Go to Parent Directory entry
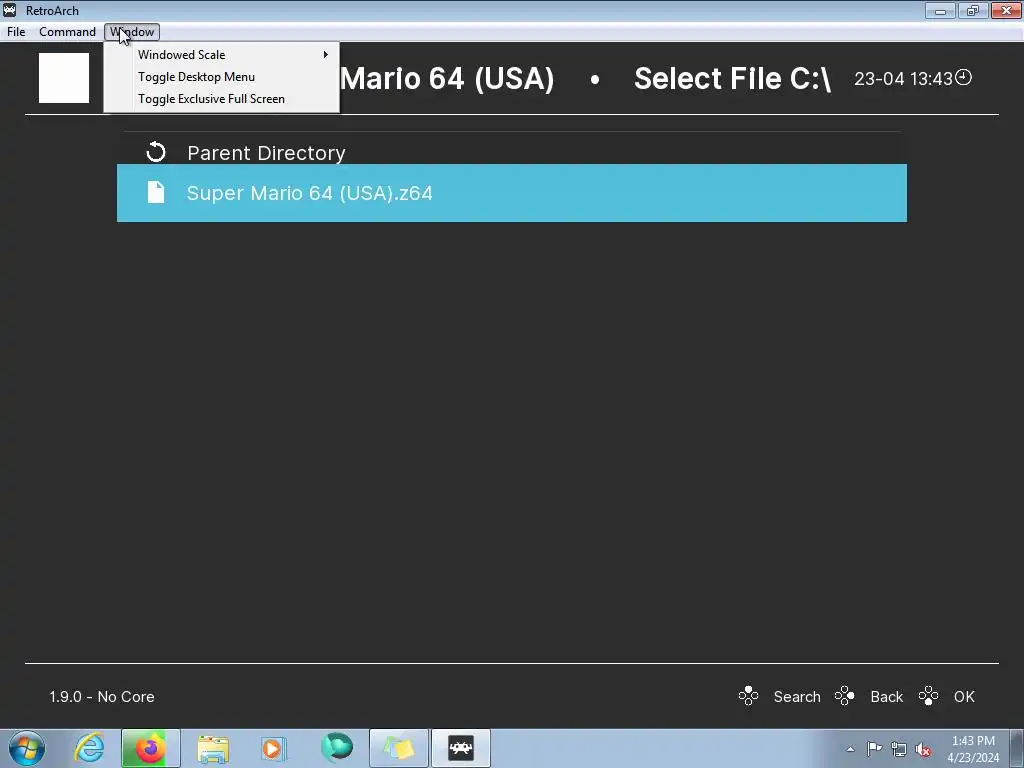Image resolution: width=1024 pixels, height=768 pixels. [x=512, y=153]
